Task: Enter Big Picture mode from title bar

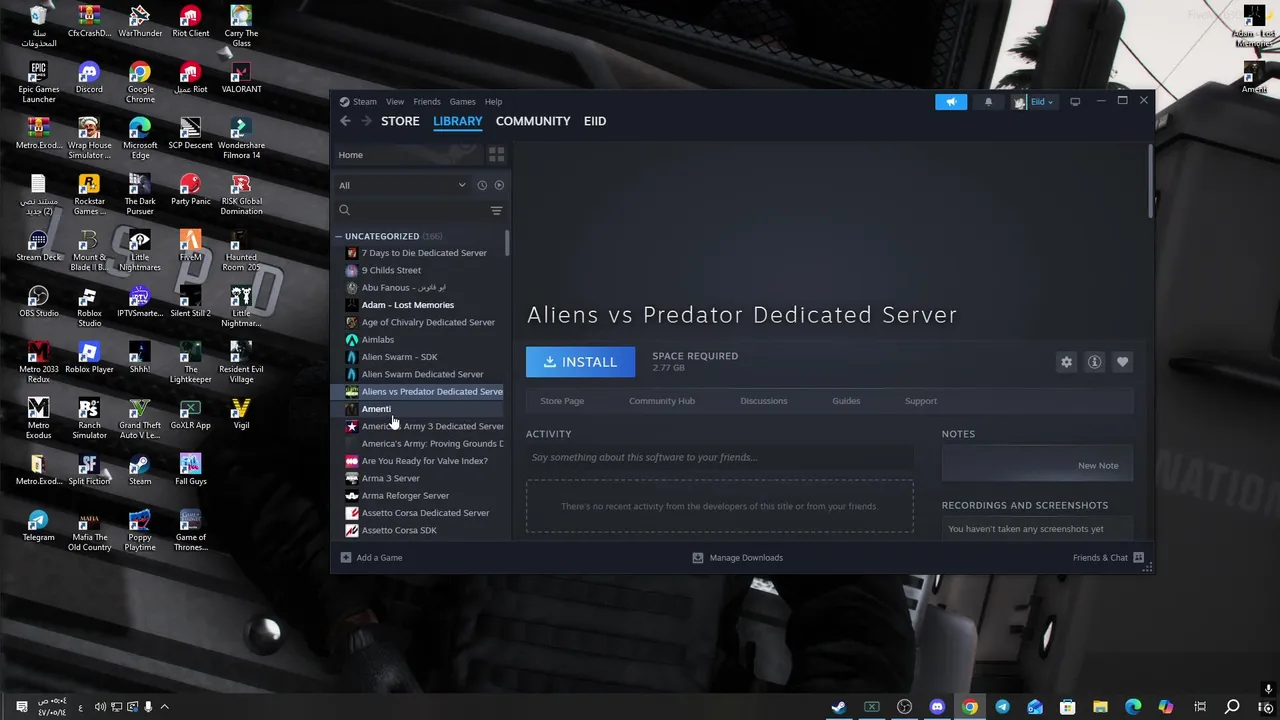Action: click(x=1075, y=102)
